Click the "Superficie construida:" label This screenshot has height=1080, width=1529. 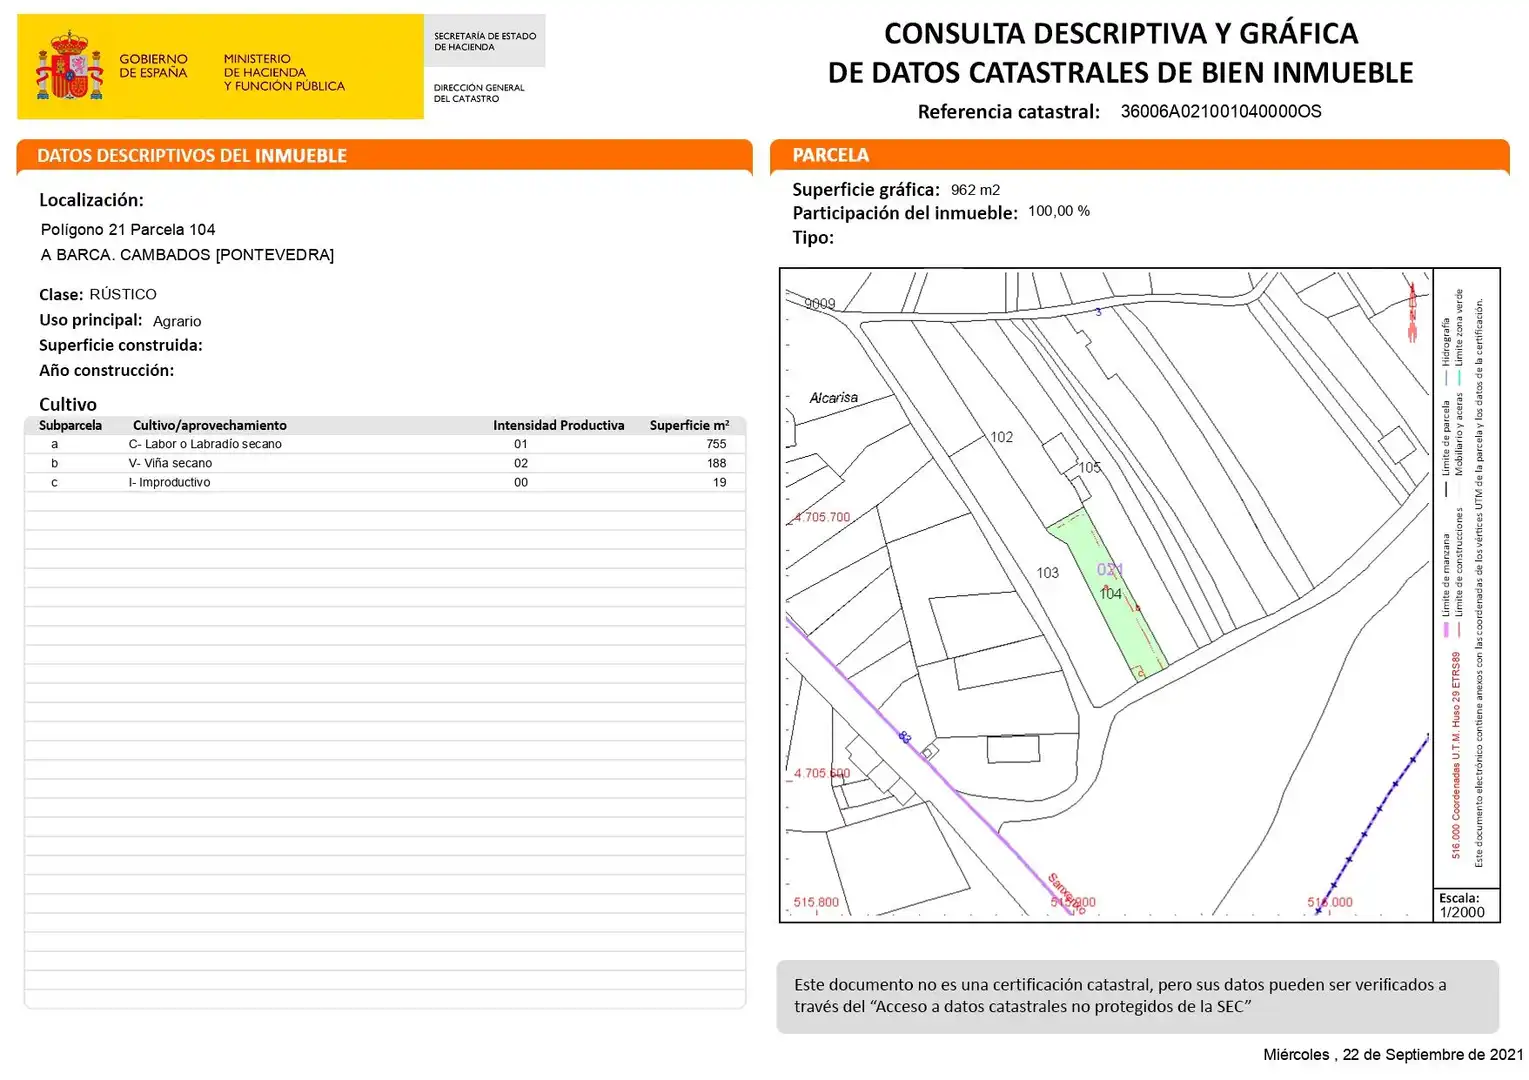coord(120,345)
